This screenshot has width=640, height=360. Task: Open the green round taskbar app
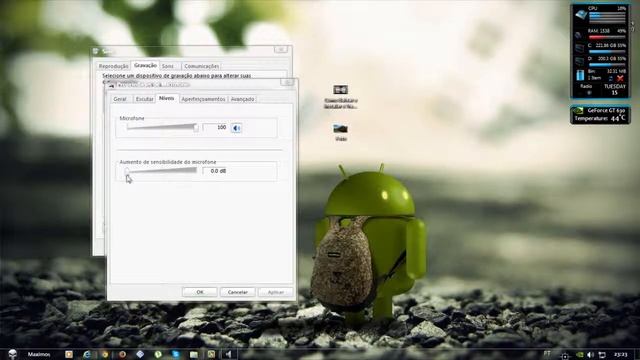158,354
